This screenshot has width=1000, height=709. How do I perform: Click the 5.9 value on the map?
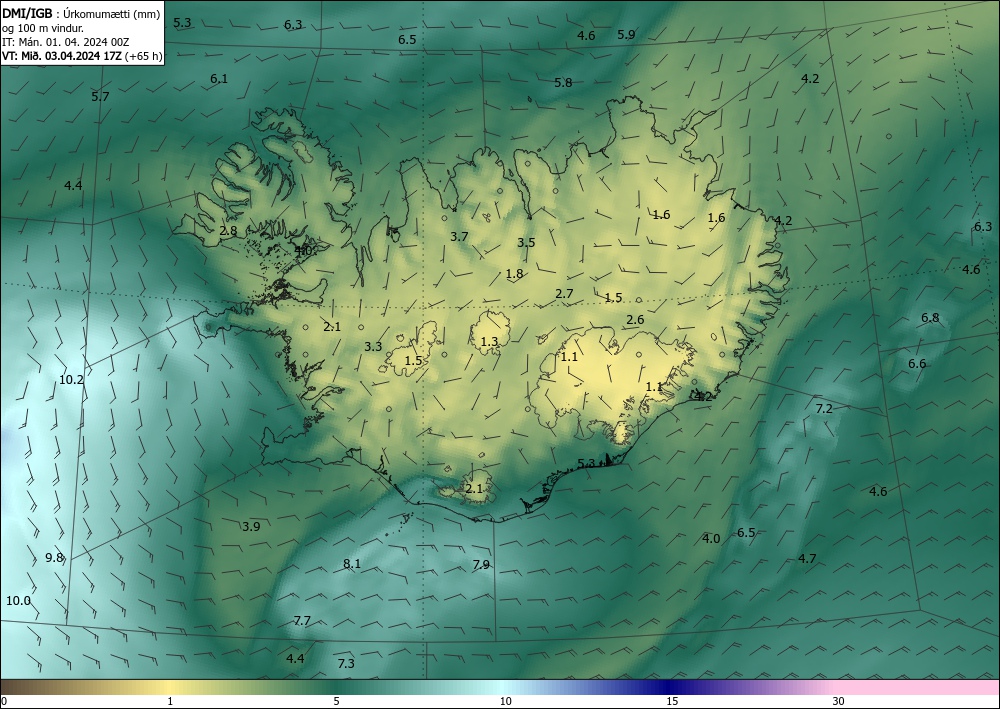tap(626, 34)
